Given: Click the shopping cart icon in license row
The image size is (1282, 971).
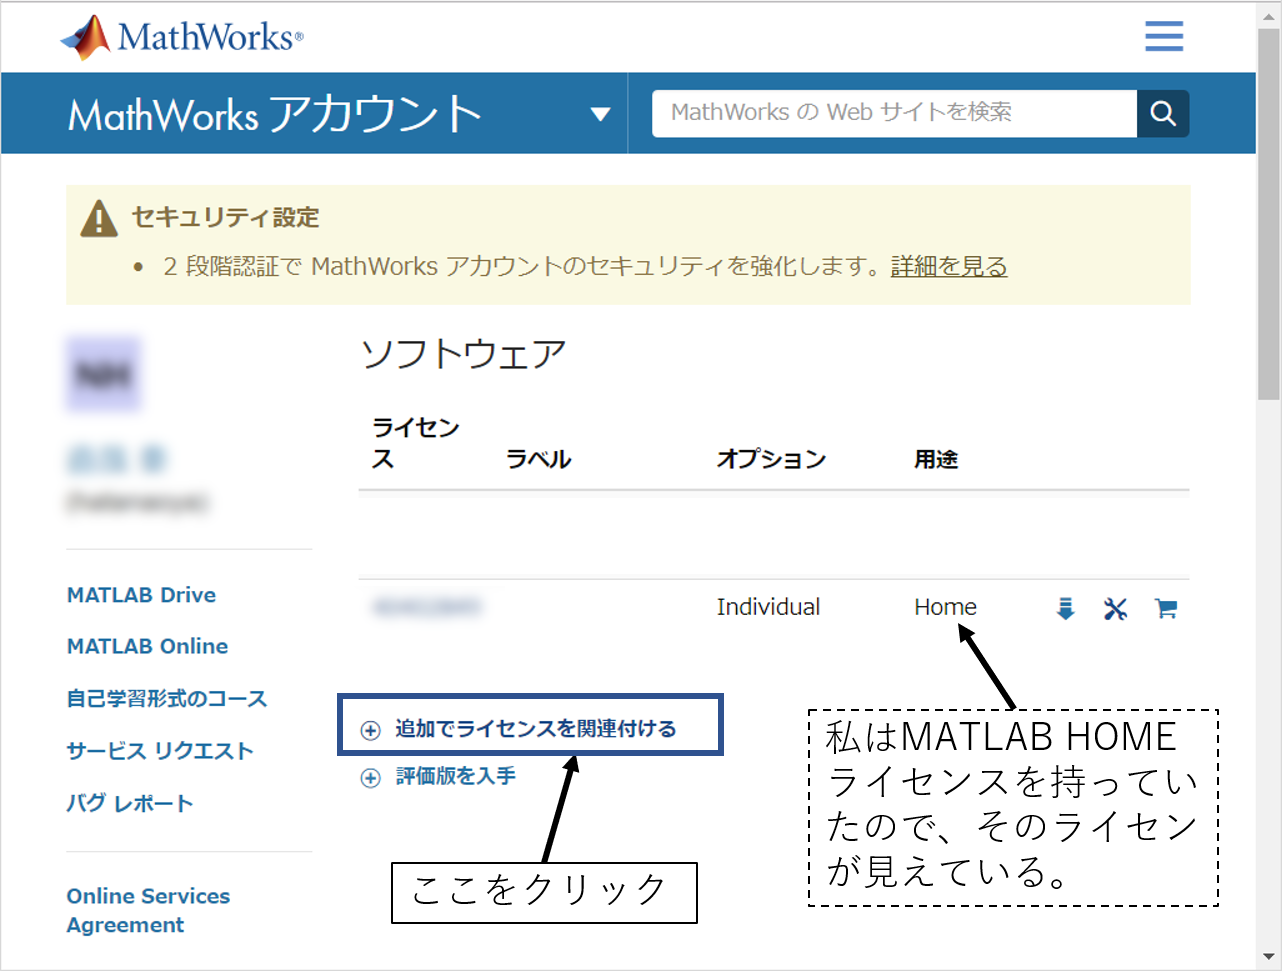Looking at the screenshot, I should [1166, 608].
